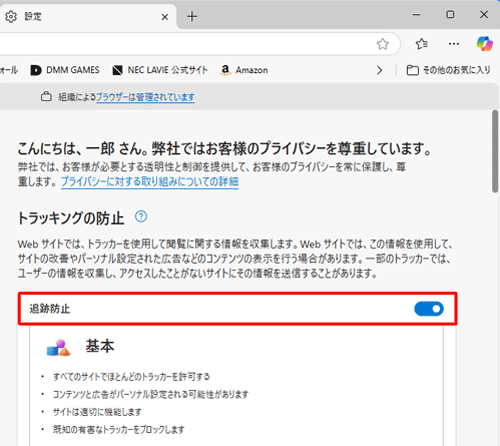The width and height of the screenshot is (500, 446).
Task: Select the 設定 tab
Action: click(88, 16)
